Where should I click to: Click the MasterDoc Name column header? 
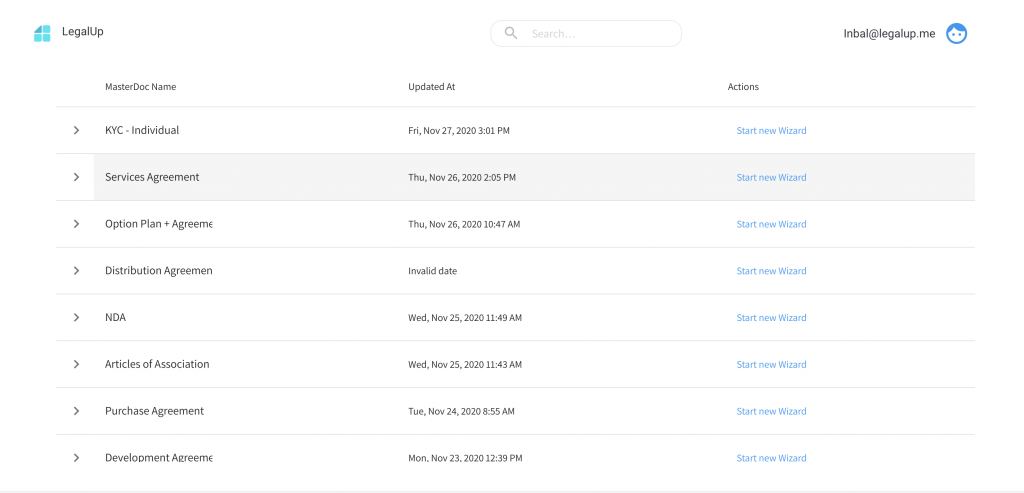[140, 87]
